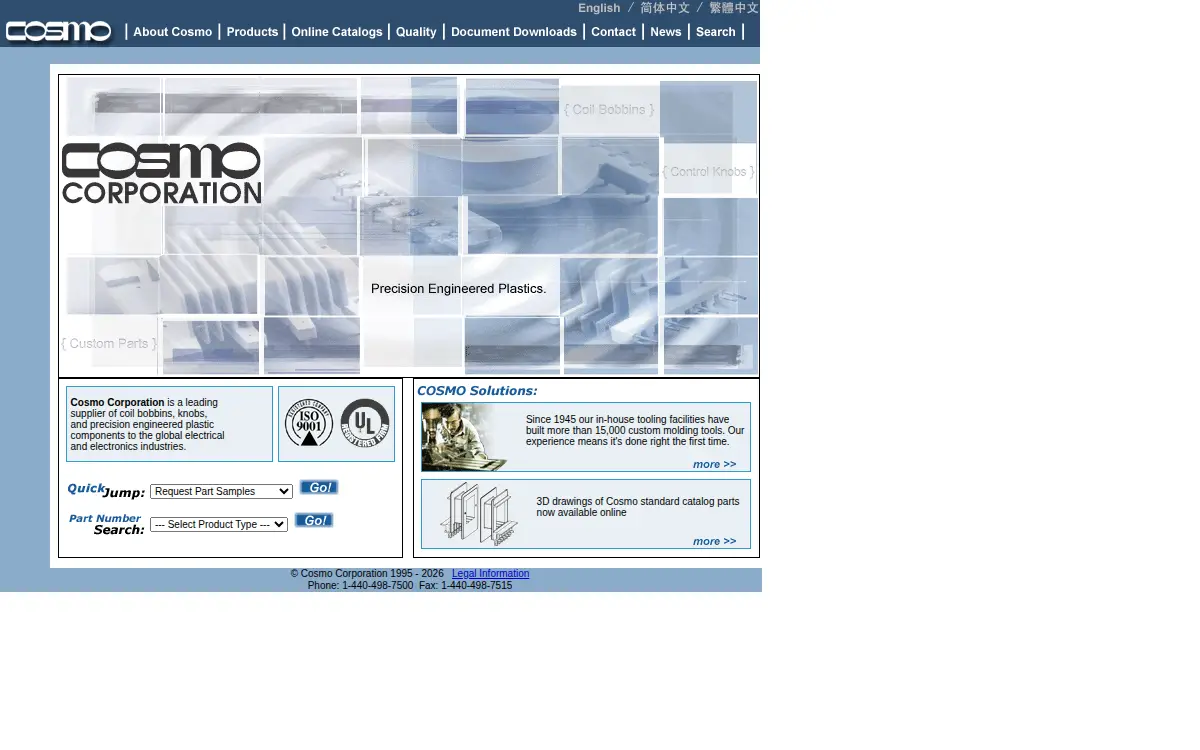
Task: Open the Products menu item
Action: (x=252, y=32)
